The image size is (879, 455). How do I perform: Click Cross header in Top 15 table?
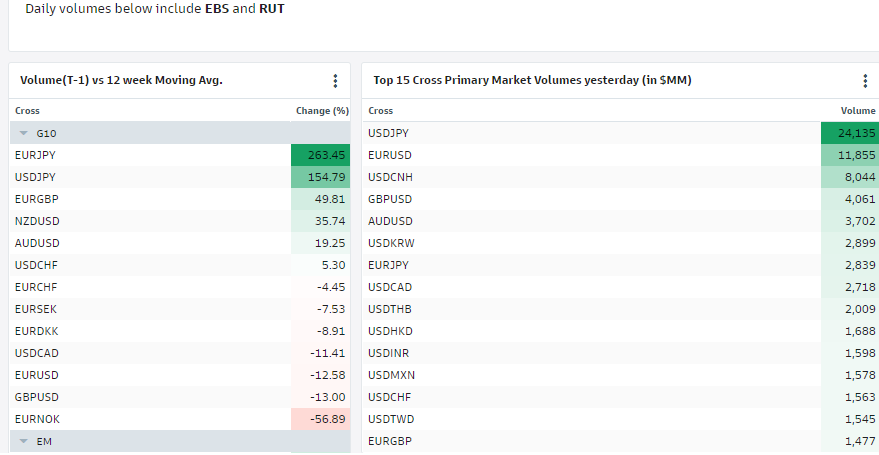pyautogui.click(x=381, y=111)
